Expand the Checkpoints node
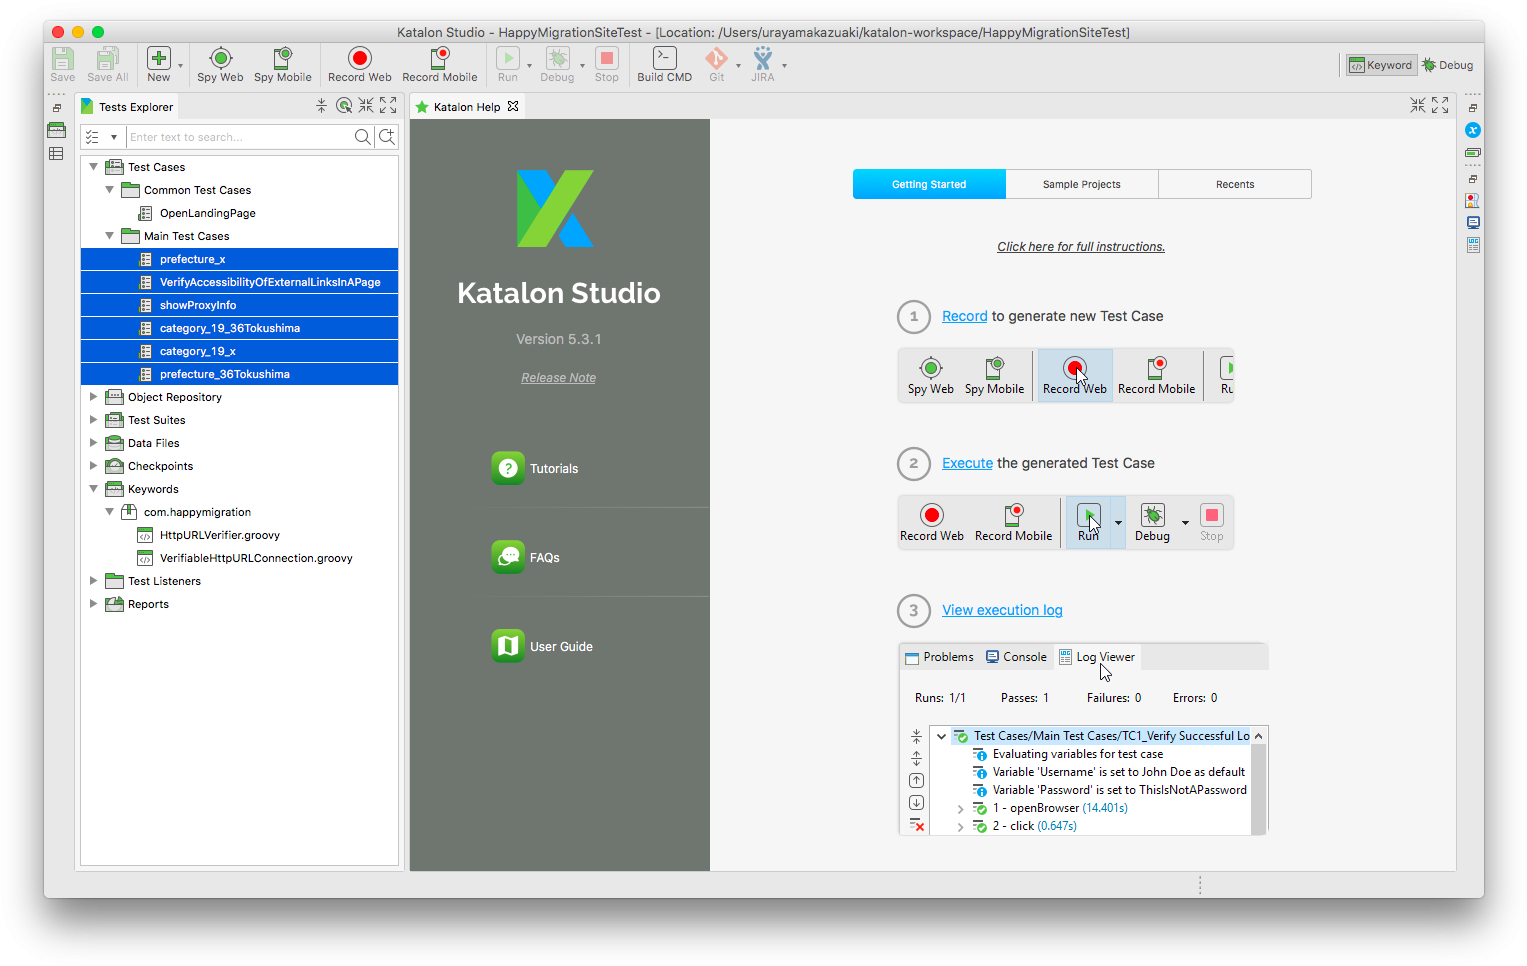Screen dimensions: 1527x966 point(94,466)
